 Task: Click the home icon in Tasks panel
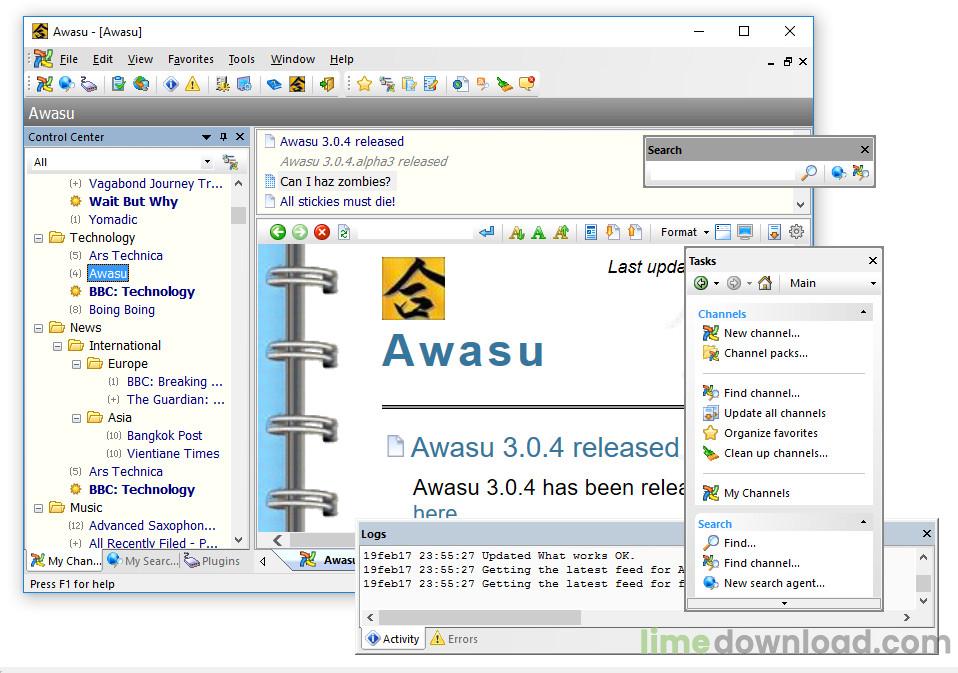click(765, 283)
